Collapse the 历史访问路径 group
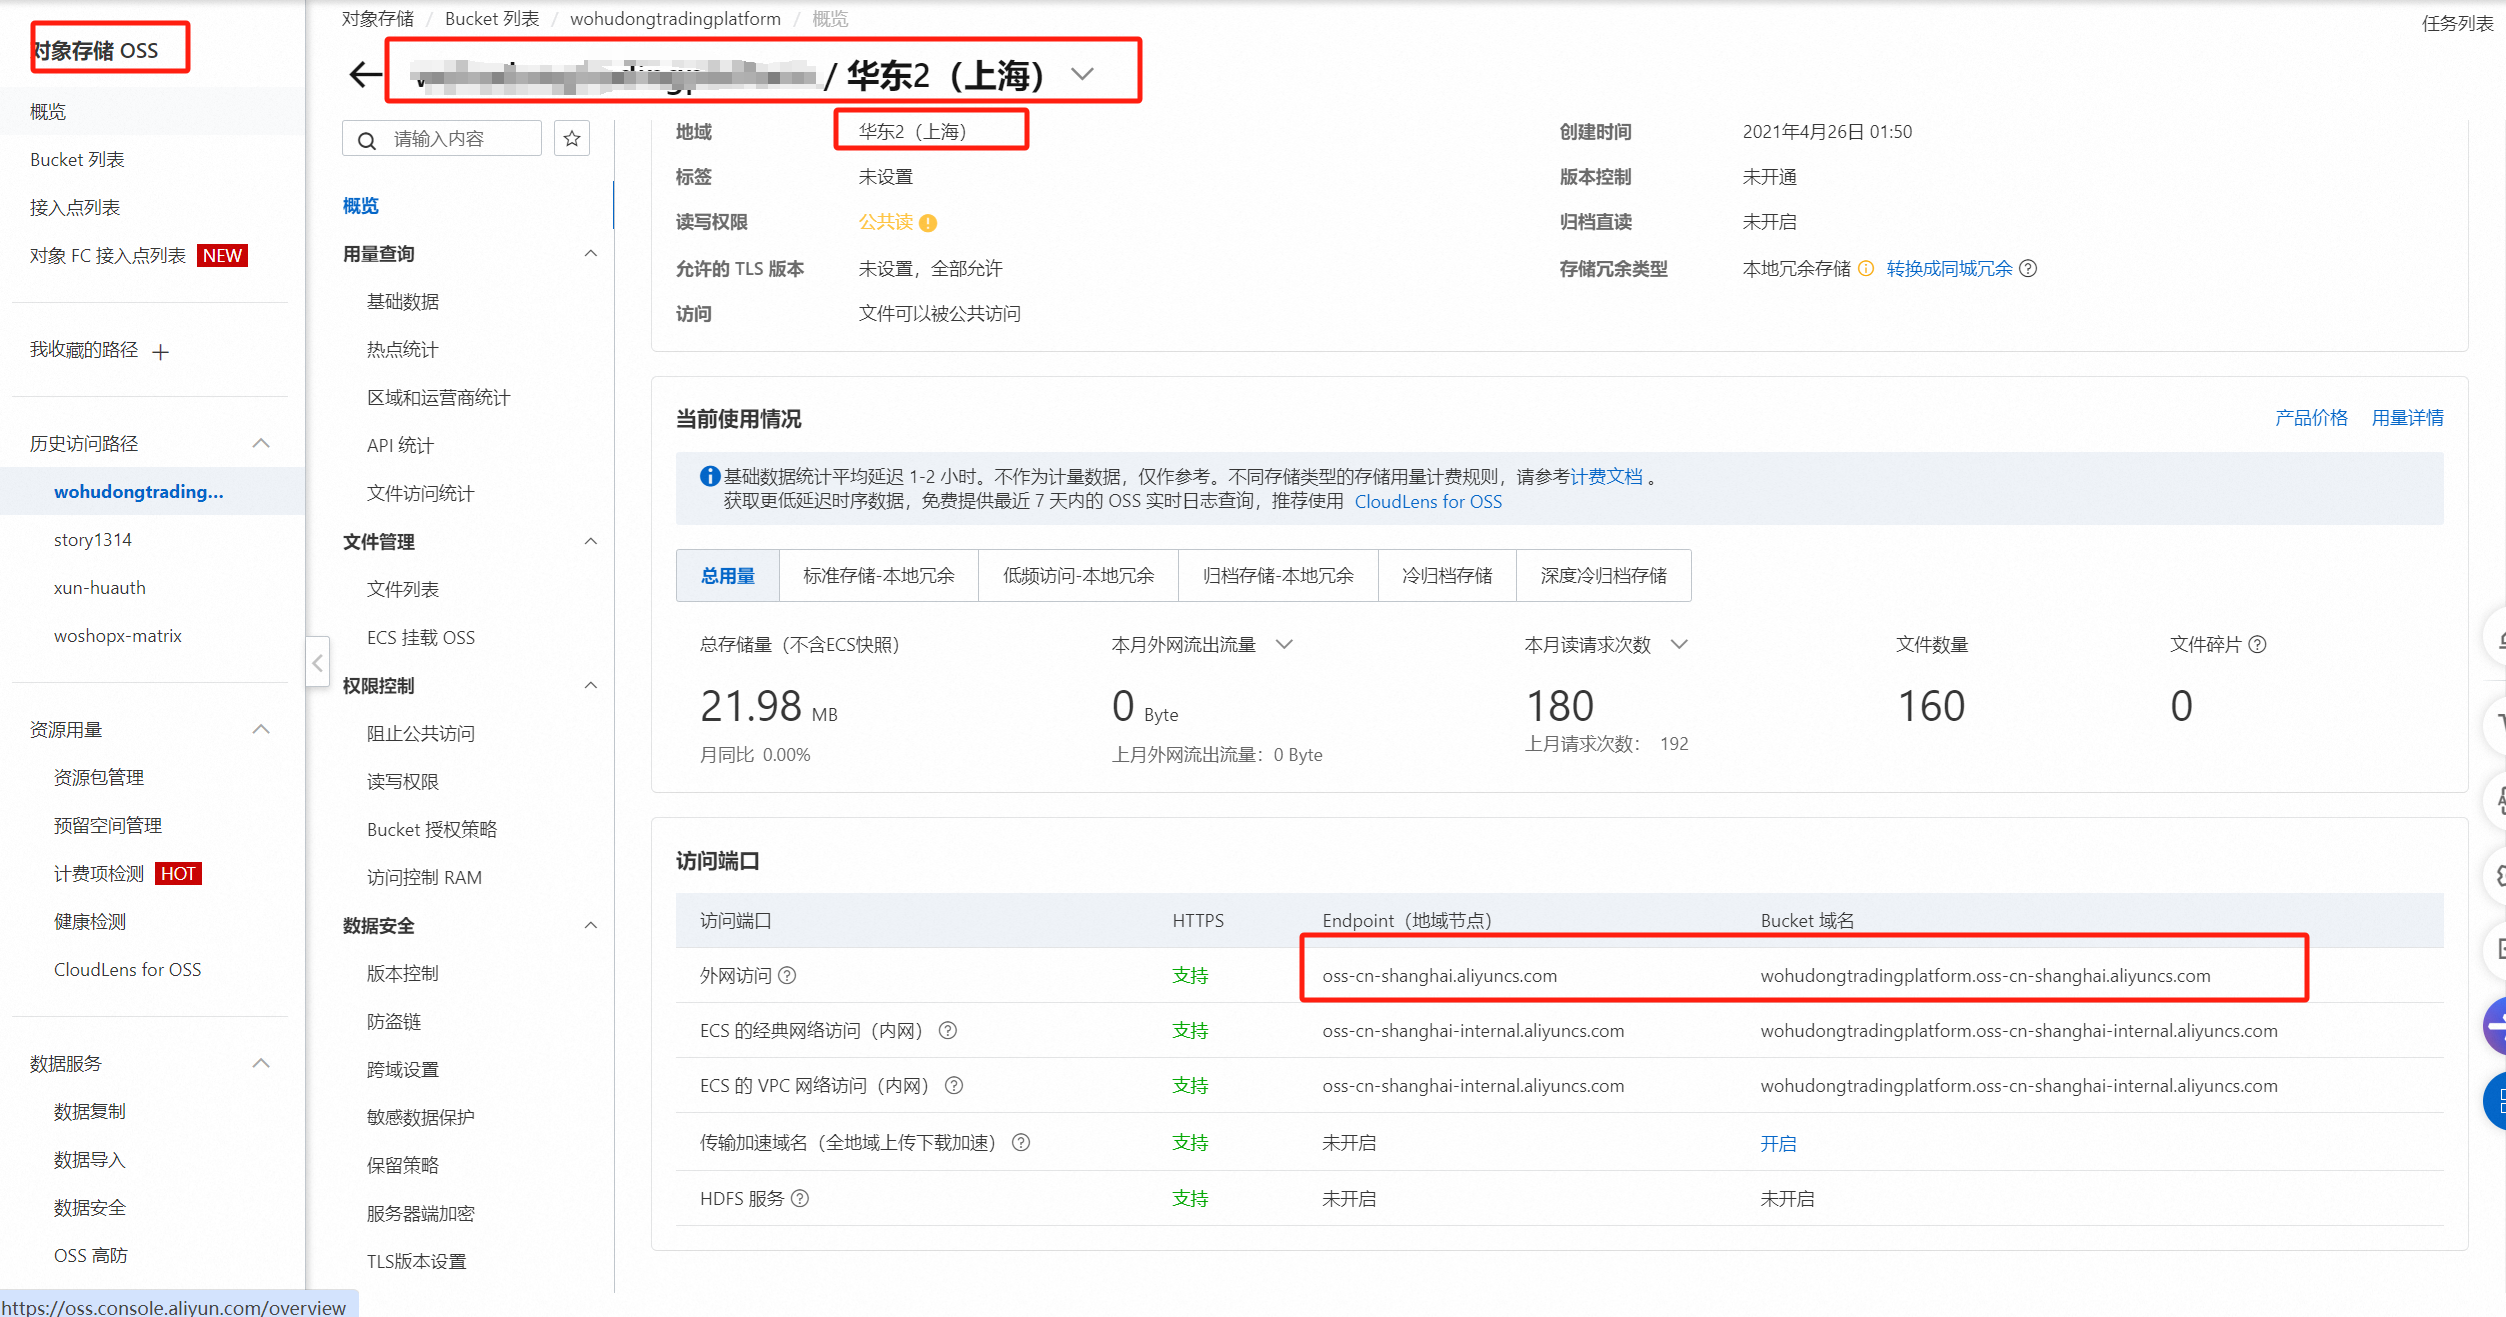Screen dimensions: 2506x1317 tap(261, 443)
